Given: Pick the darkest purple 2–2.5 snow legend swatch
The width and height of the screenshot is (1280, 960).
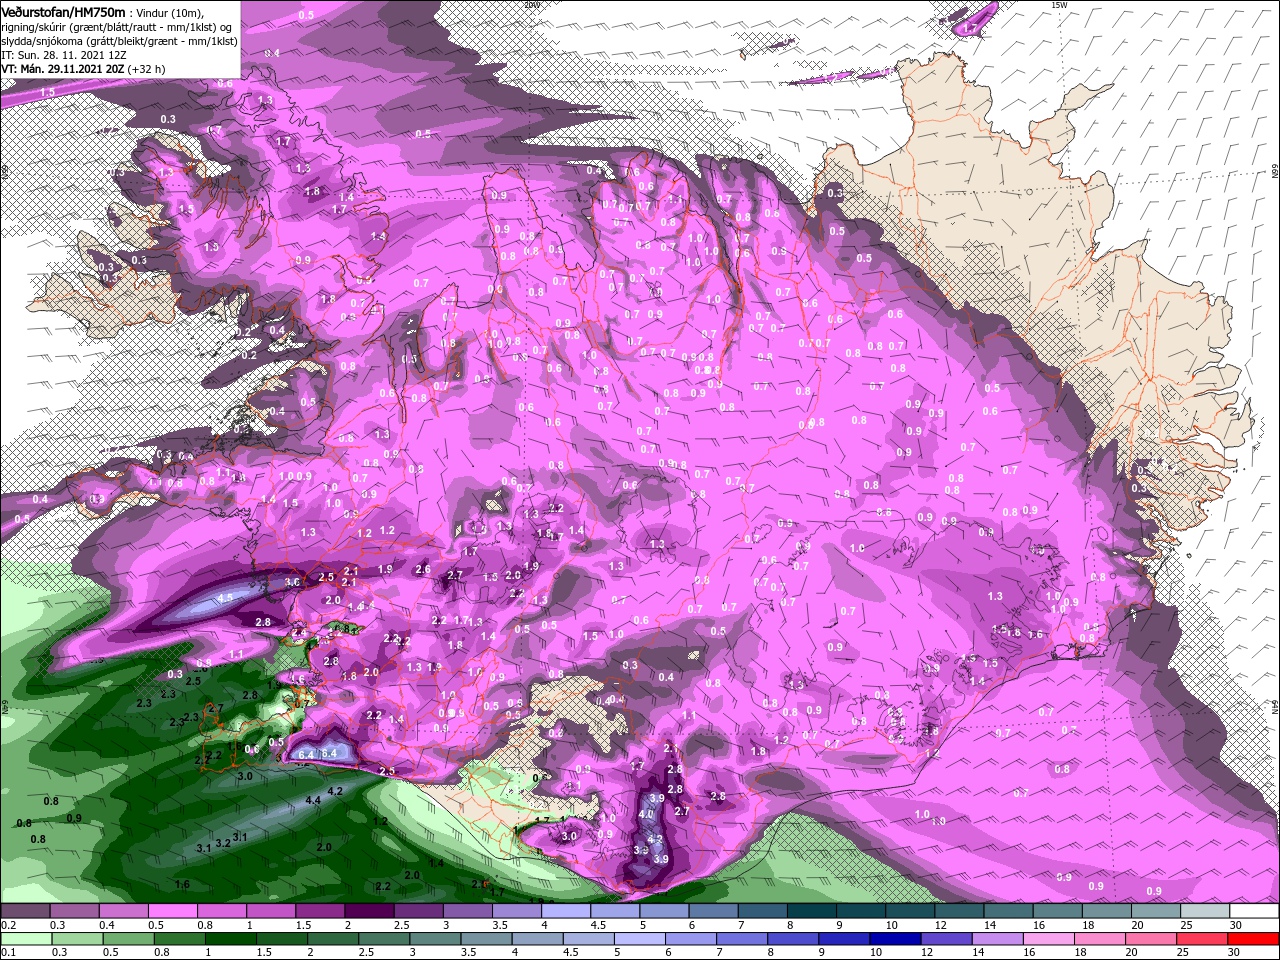Looking at the screenshot, I should 369,911.
